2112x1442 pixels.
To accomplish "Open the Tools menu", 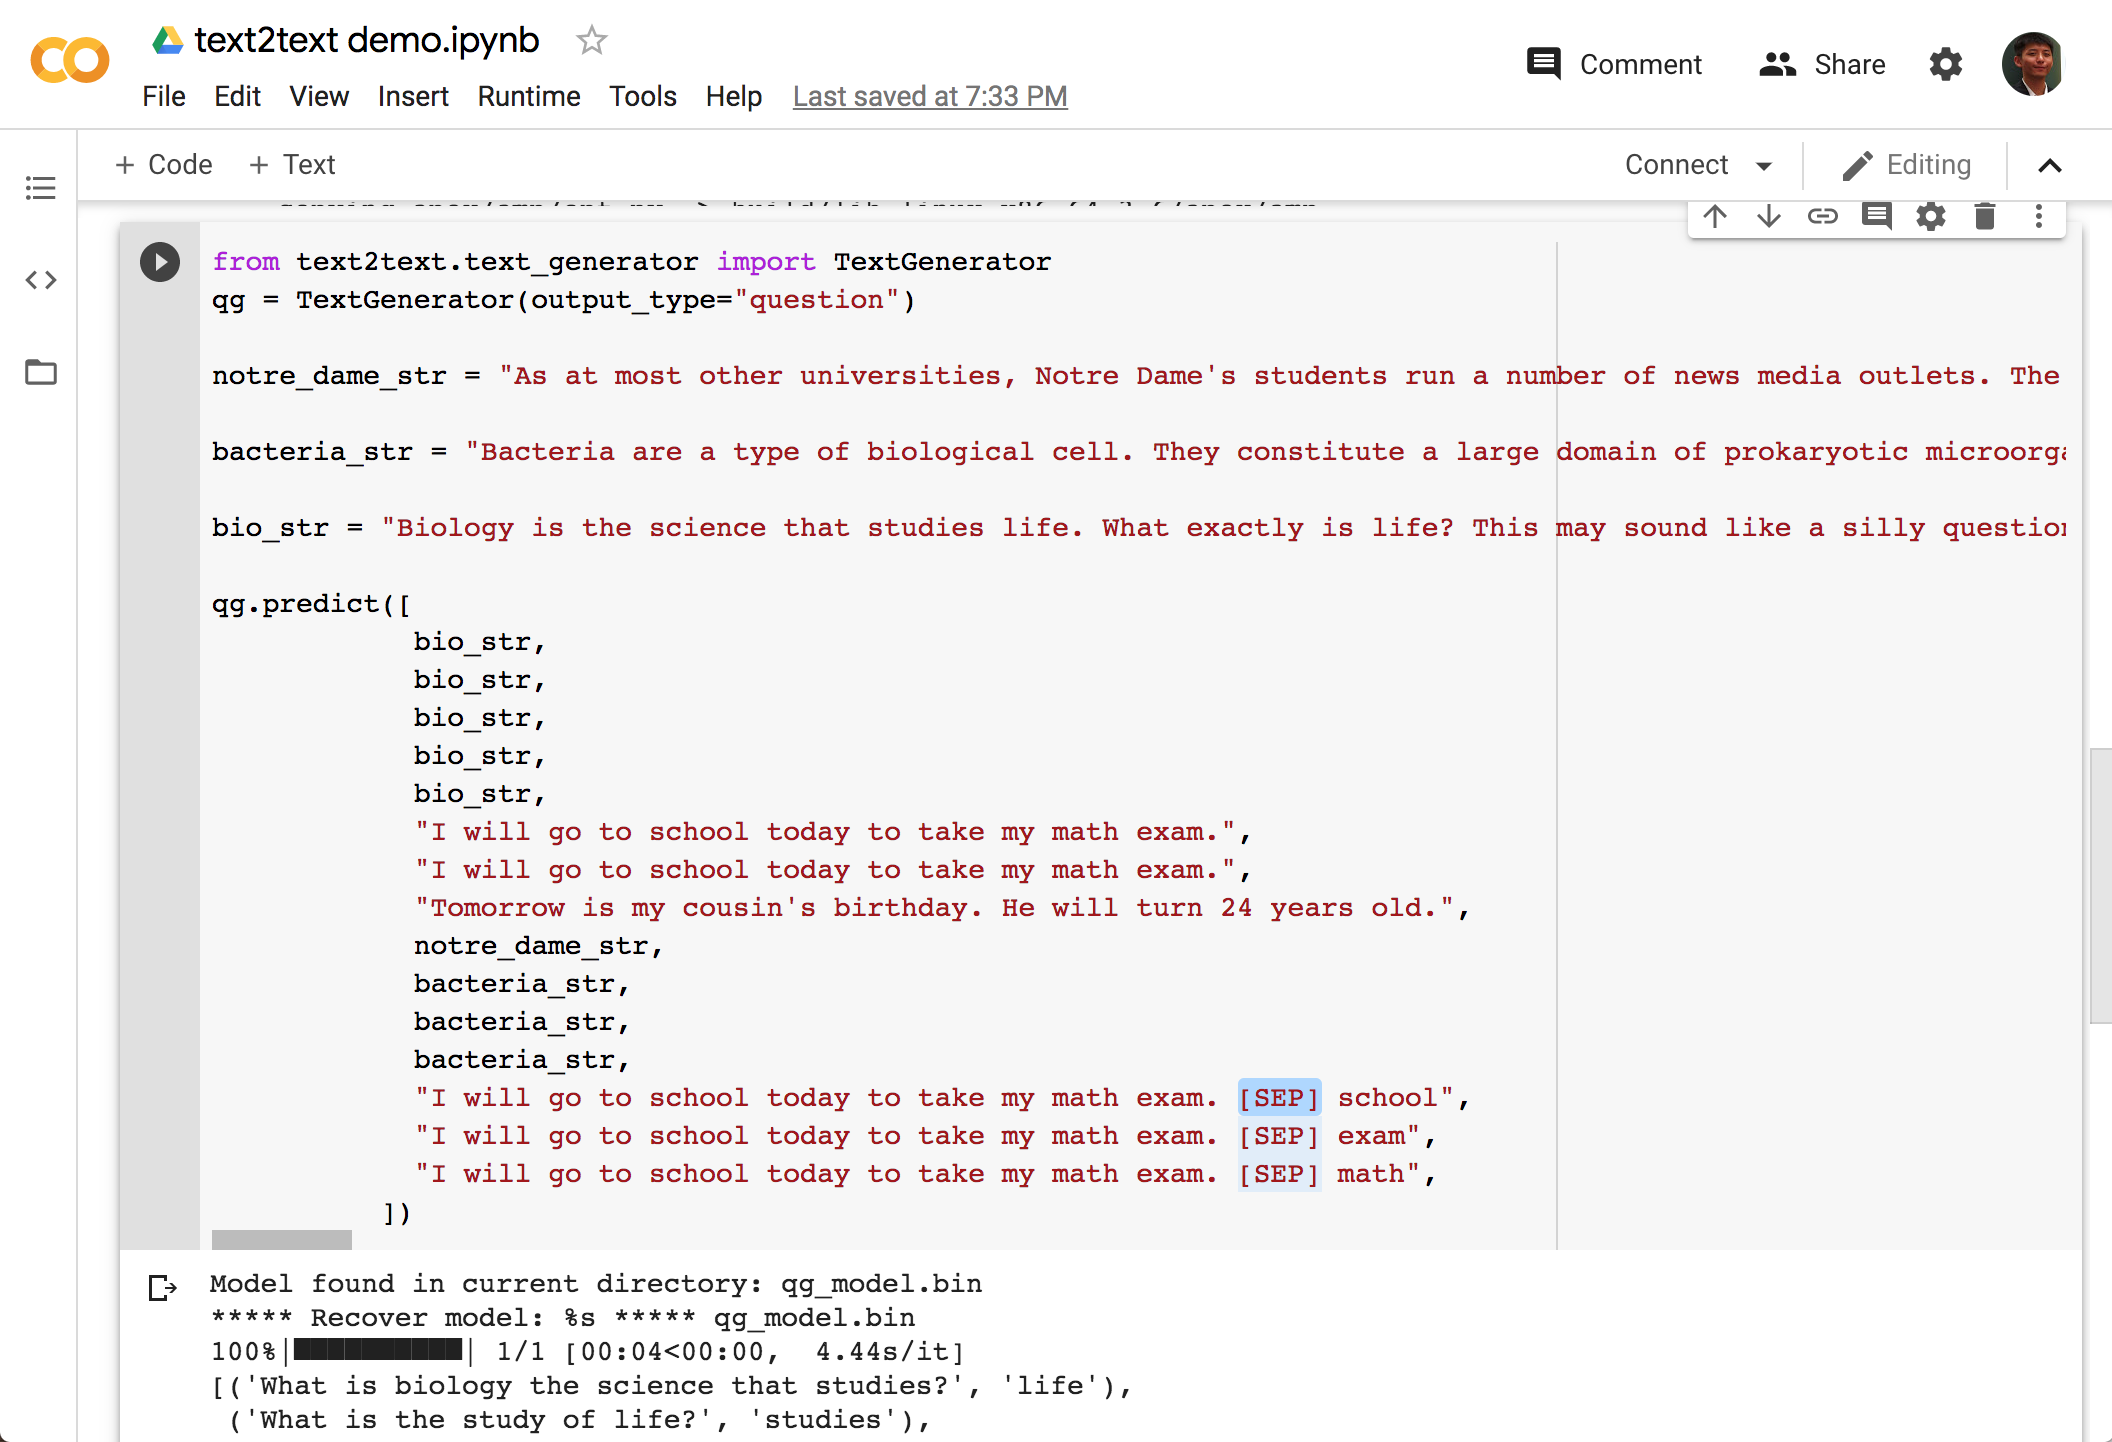I will (x=642, y=97).
